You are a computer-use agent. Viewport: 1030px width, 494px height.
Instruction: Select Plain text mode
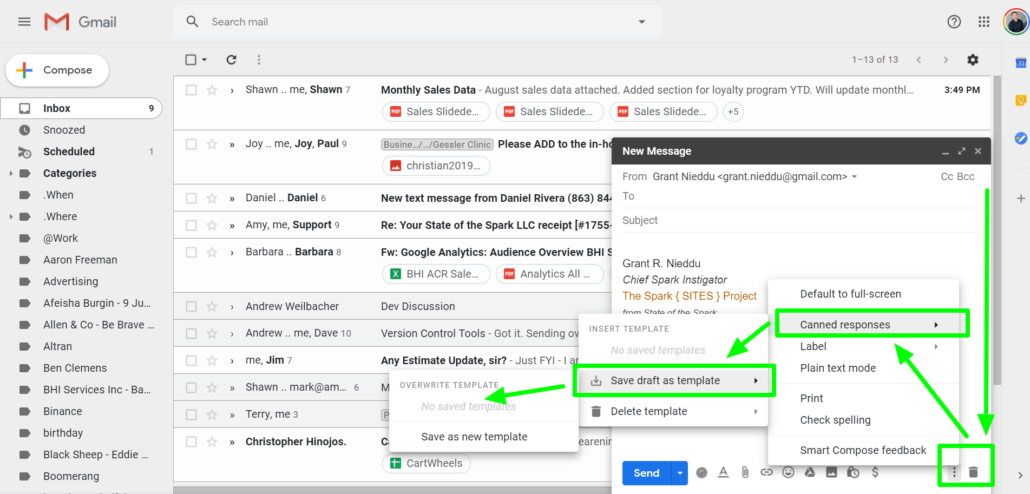(x=864, y=368)
